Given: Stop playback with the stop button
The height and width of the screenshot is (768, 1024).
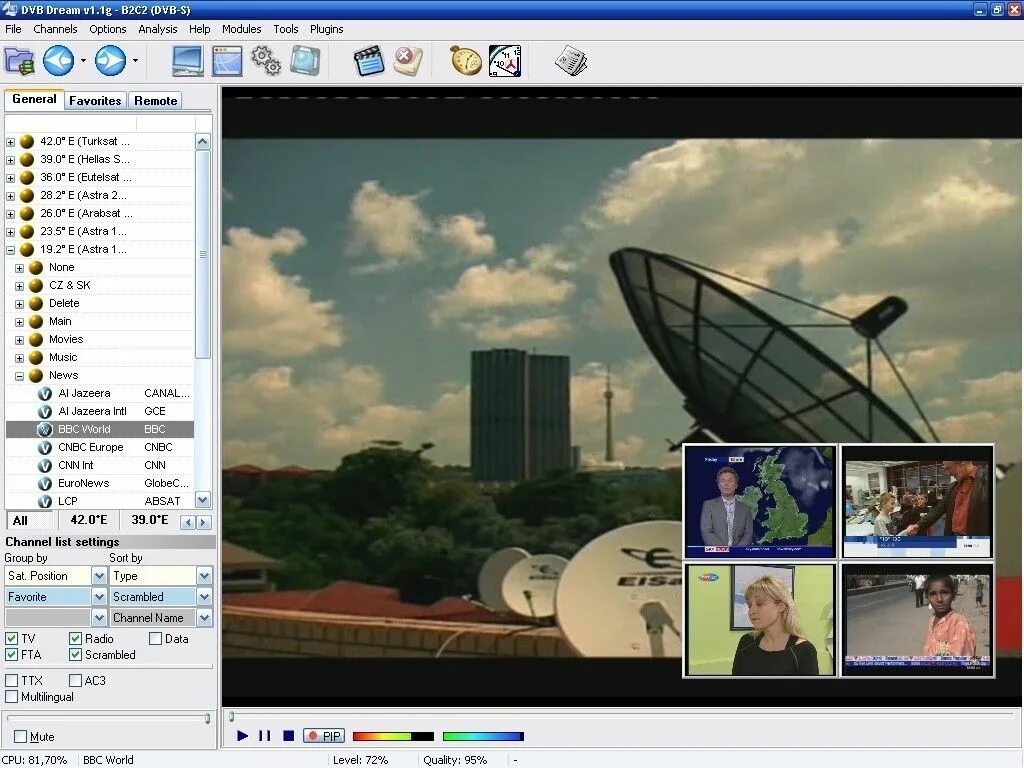Looking at the screenshot, I should pyautogui.click(x=289, y=736).
